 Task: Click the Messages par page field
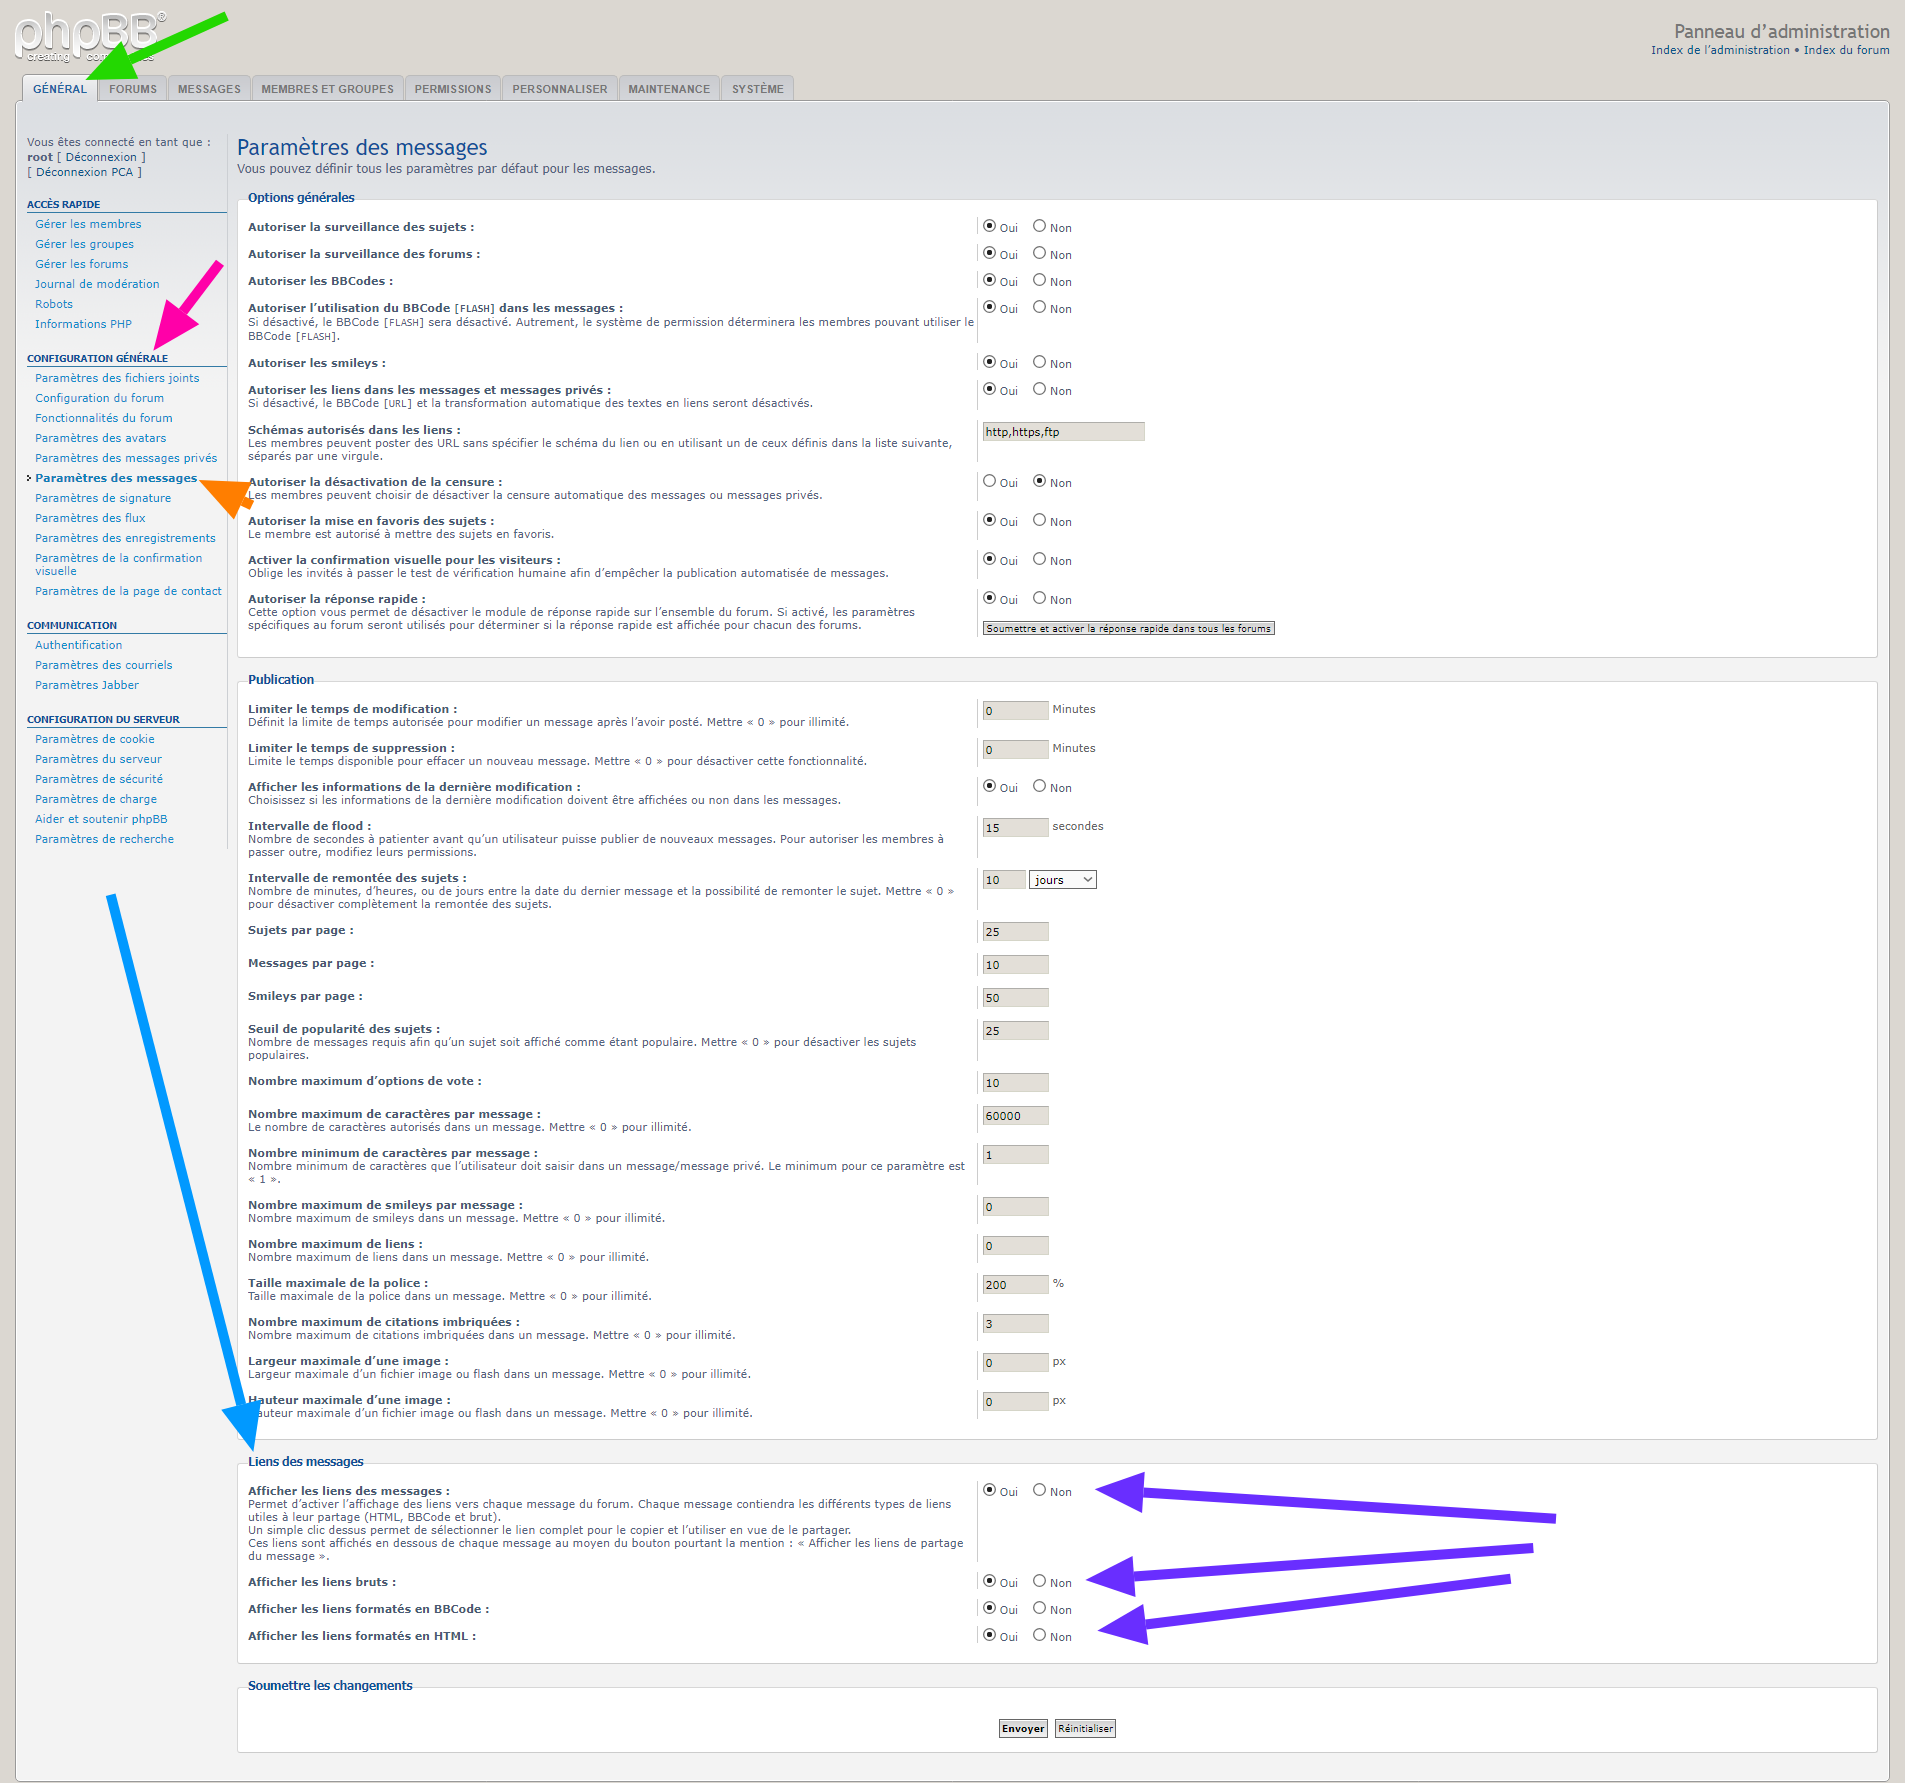[1014, 965]
